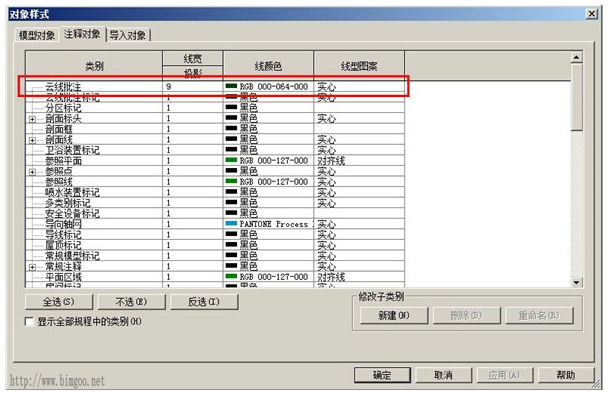This screenshot has height=395, width=611.
Task: Click the 线型图案 column header
Action: [359, 66]
